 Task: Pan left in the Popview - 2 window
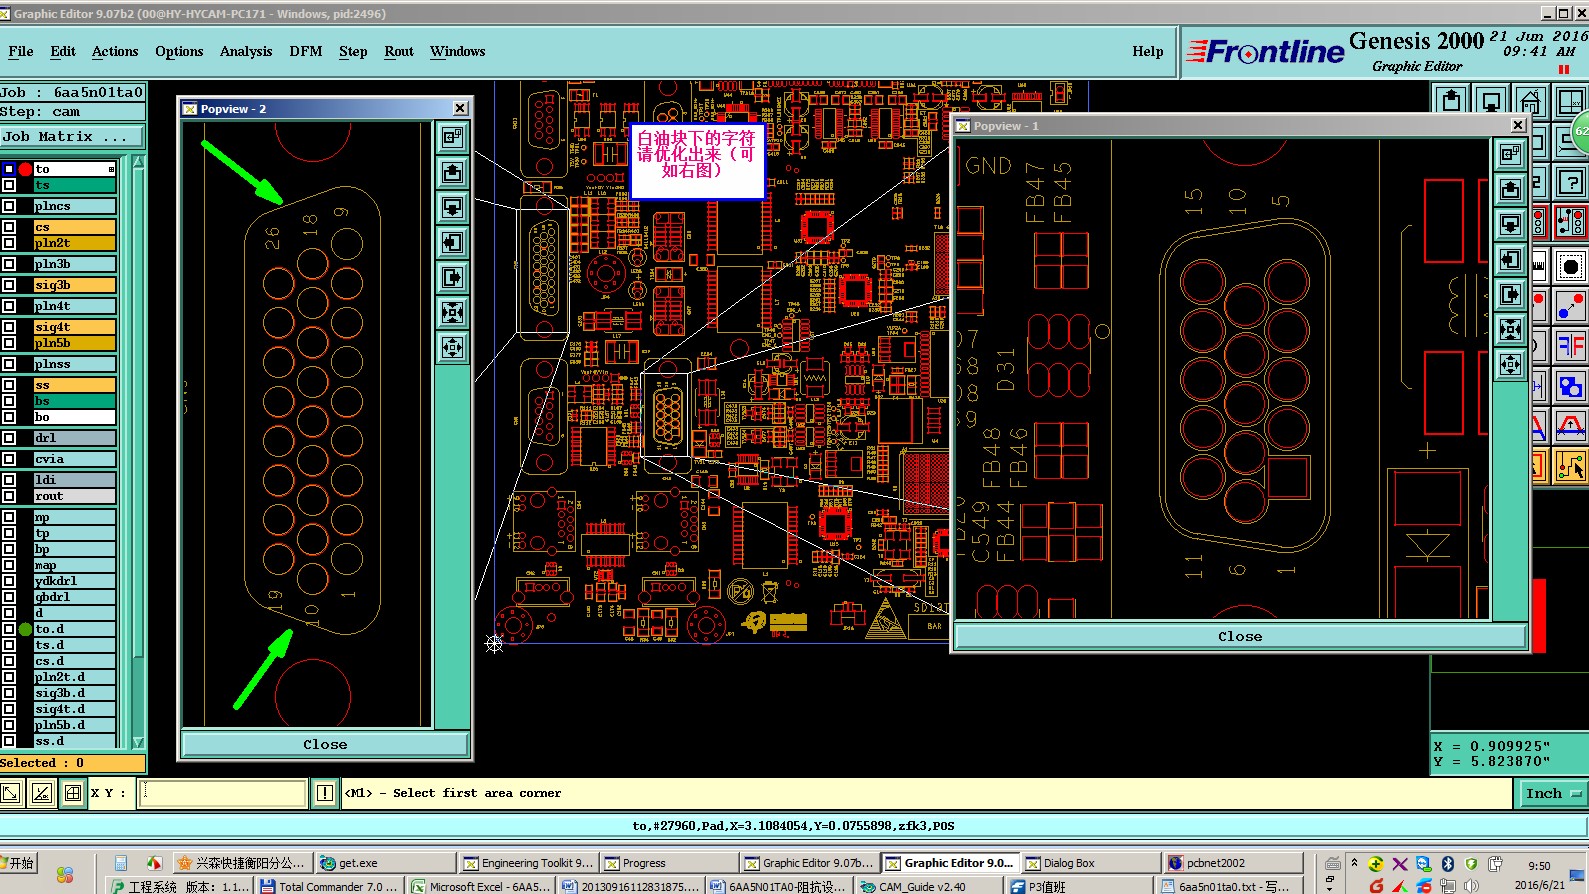(x=453, y=242)
